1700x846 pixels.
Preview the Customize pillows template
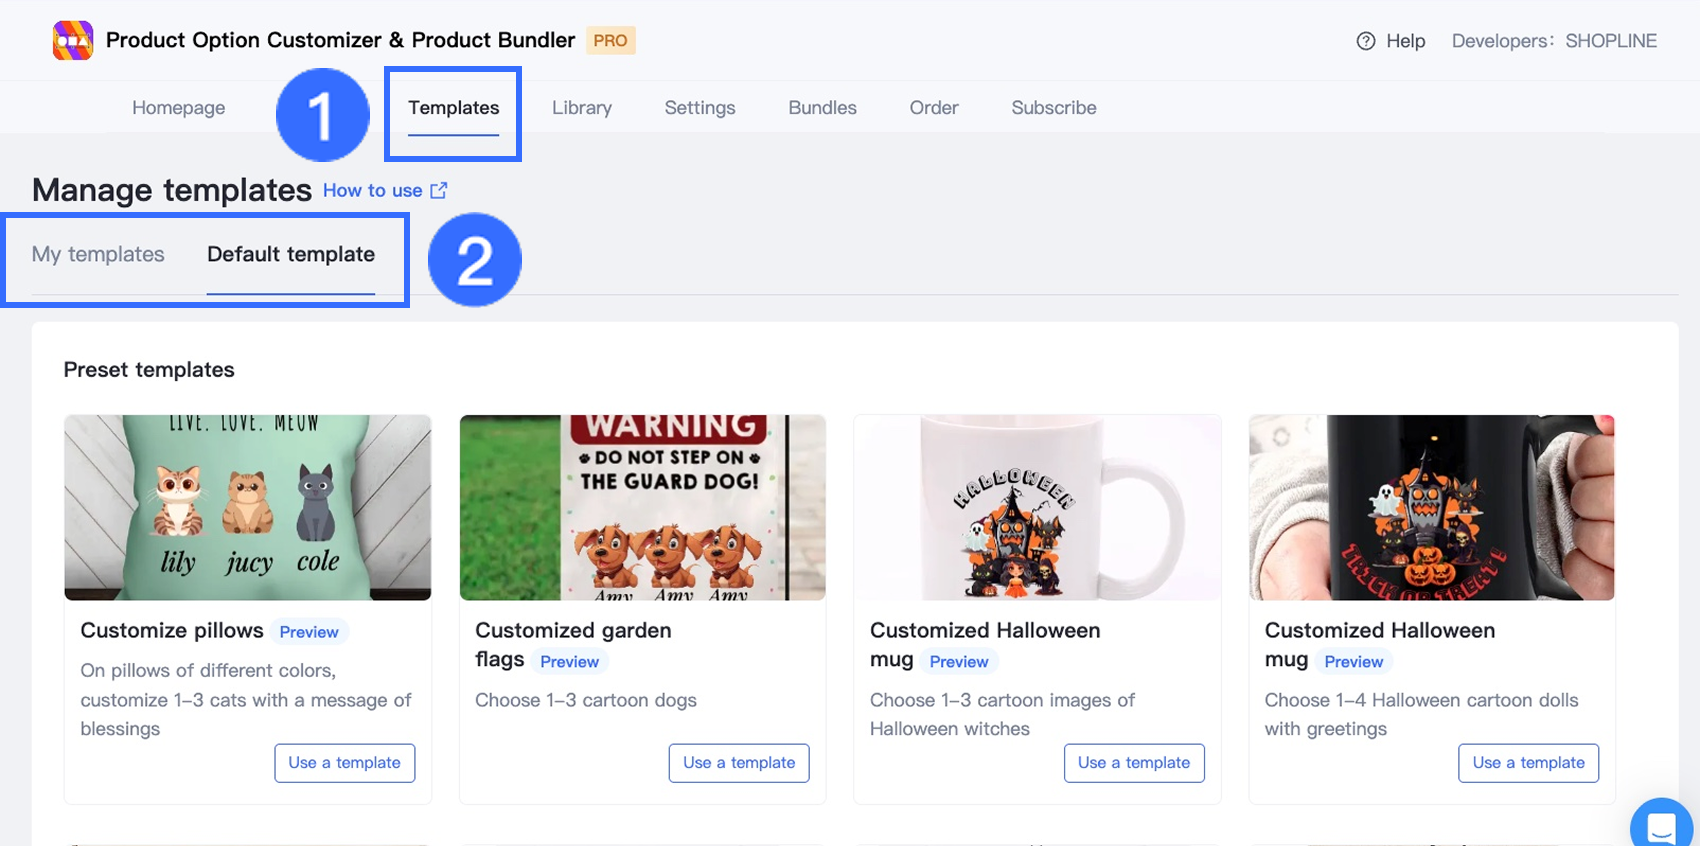309,632
